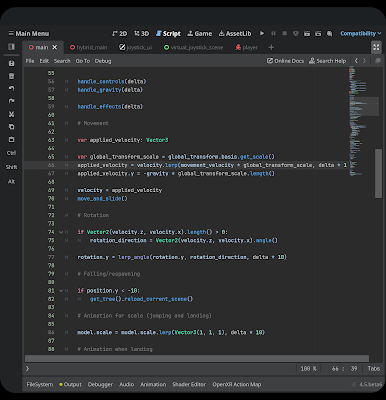386x400 pixels.
Task: Place cursor on move_and_slide() line 70
Action: click(x=102, y=199)
